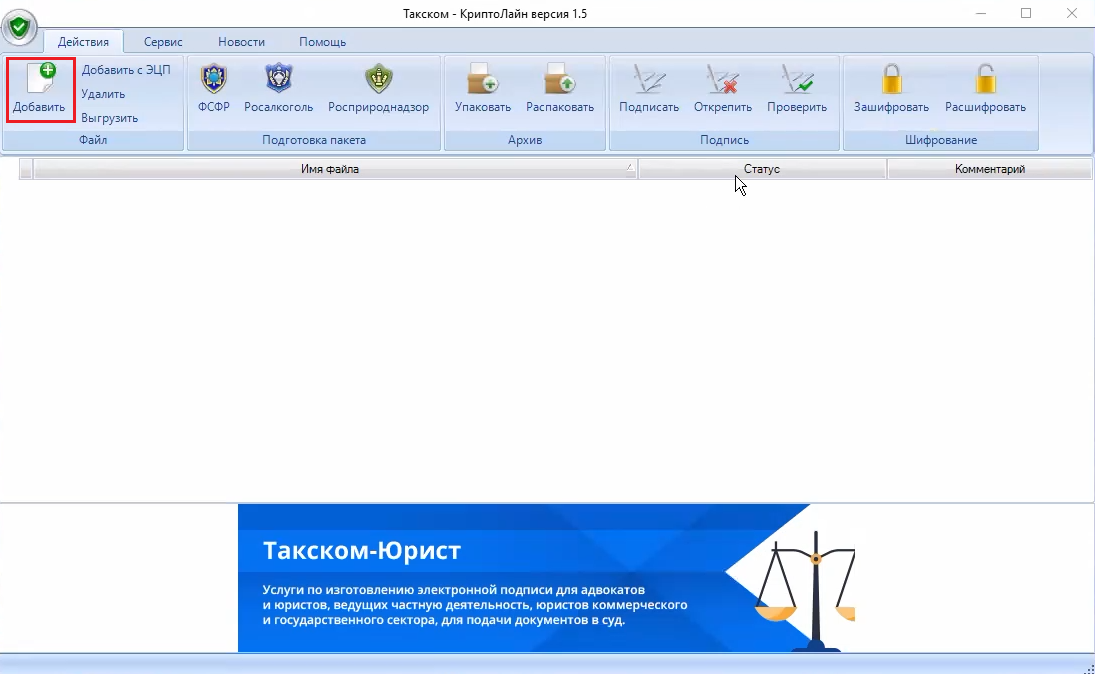
Task: Click the Добавить file icon
Action: (40, 80)
